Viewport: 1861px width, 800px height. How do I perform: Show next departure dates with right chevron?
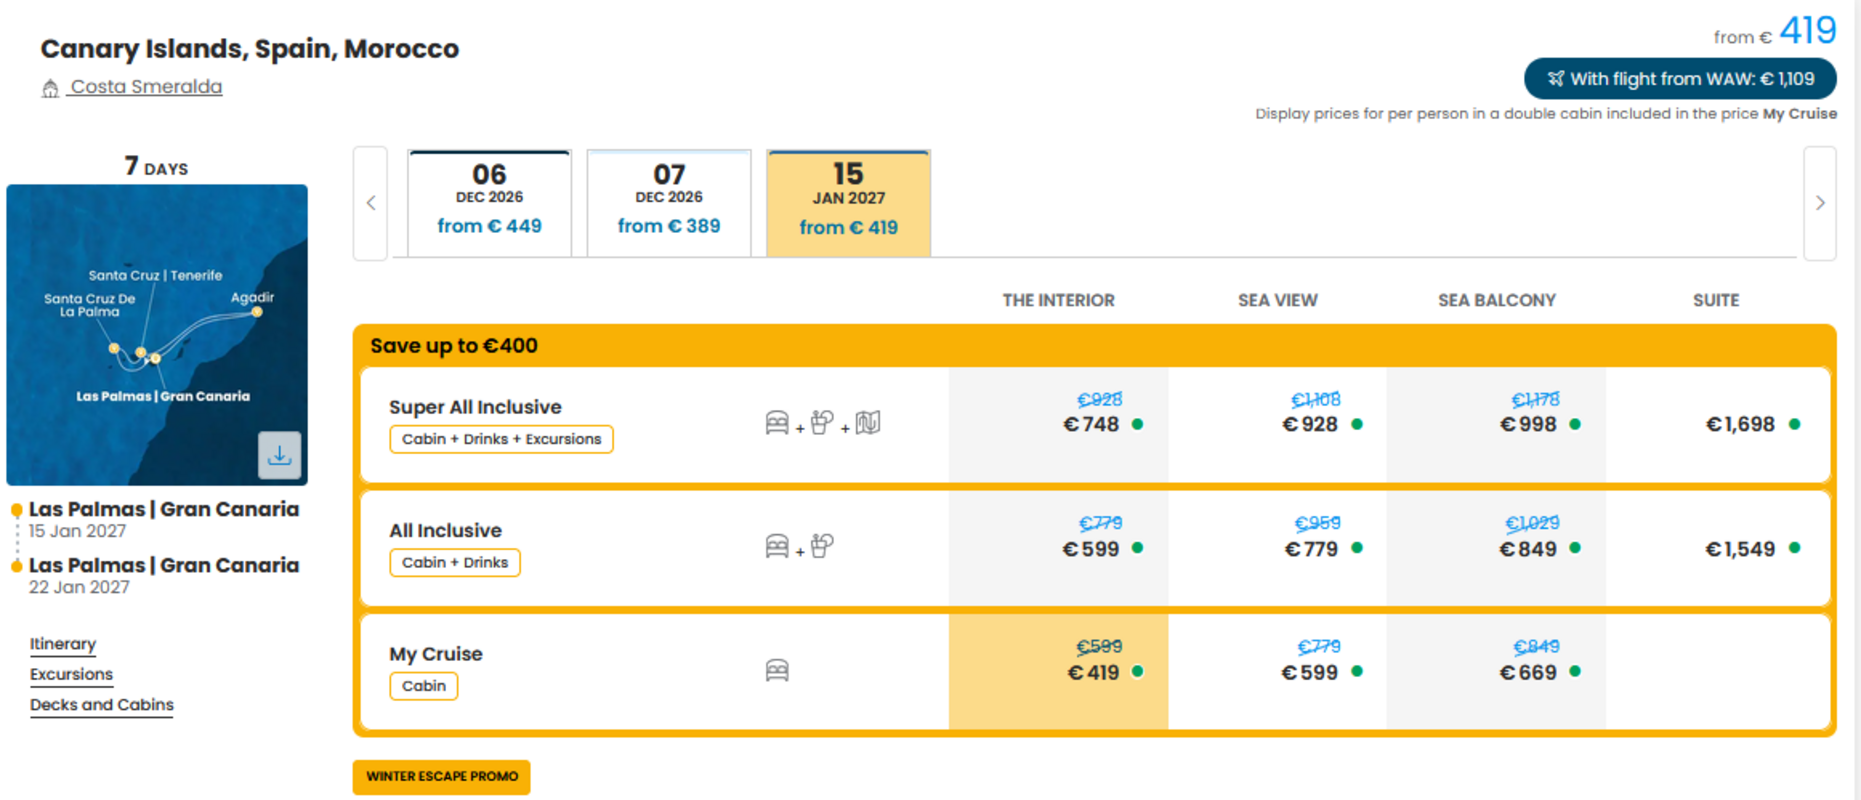[x=1820, y=203]
